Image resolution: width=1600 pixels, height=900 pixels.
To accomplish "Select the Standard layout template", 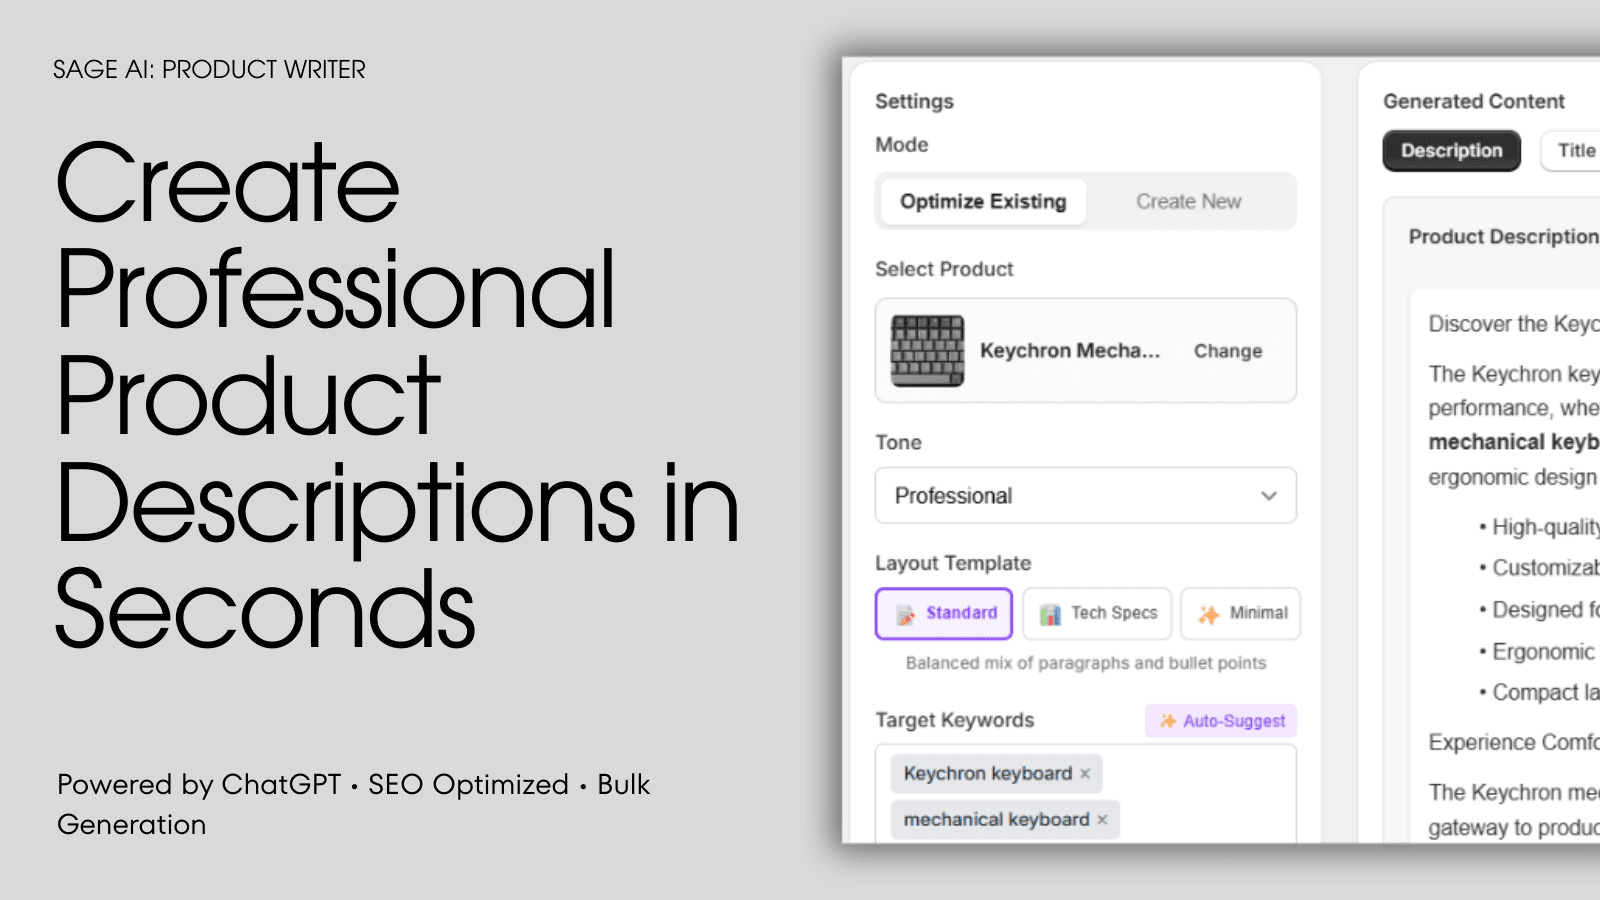I will point(960,613).
